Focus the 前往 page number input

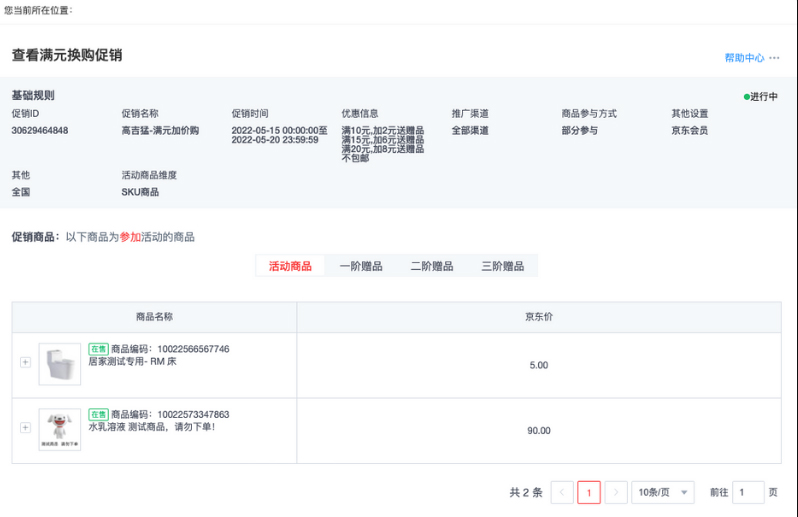click(748, 492)
